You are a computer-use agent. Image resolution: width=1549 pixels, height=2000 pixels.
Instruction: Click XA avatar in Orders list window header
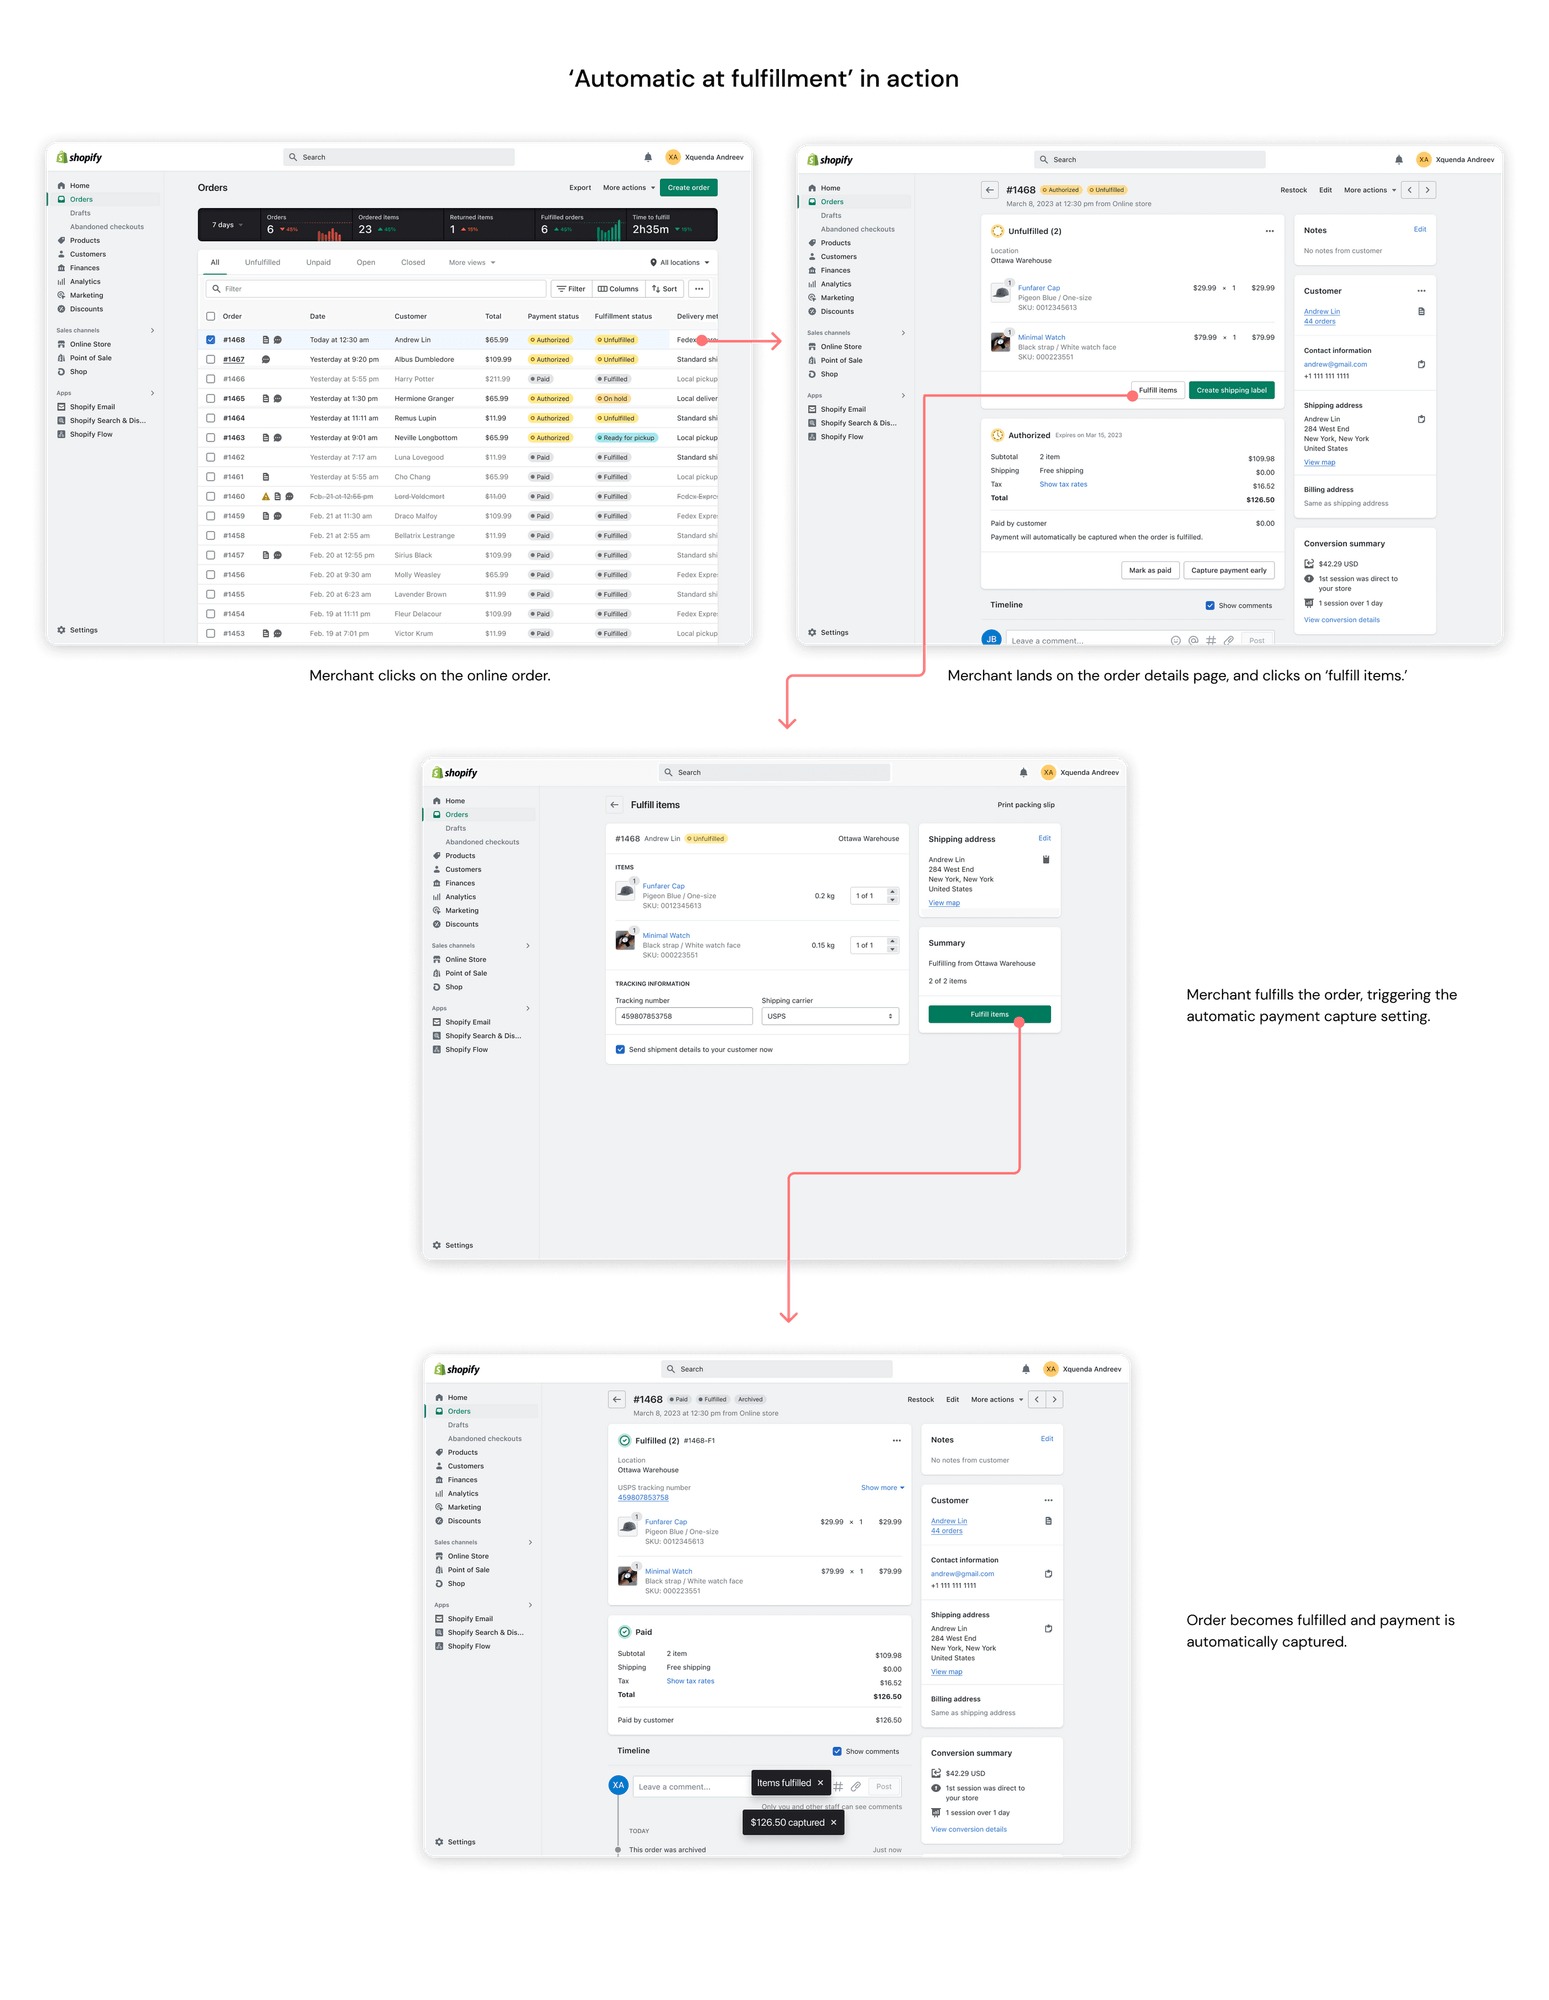(x=673, y=157)
